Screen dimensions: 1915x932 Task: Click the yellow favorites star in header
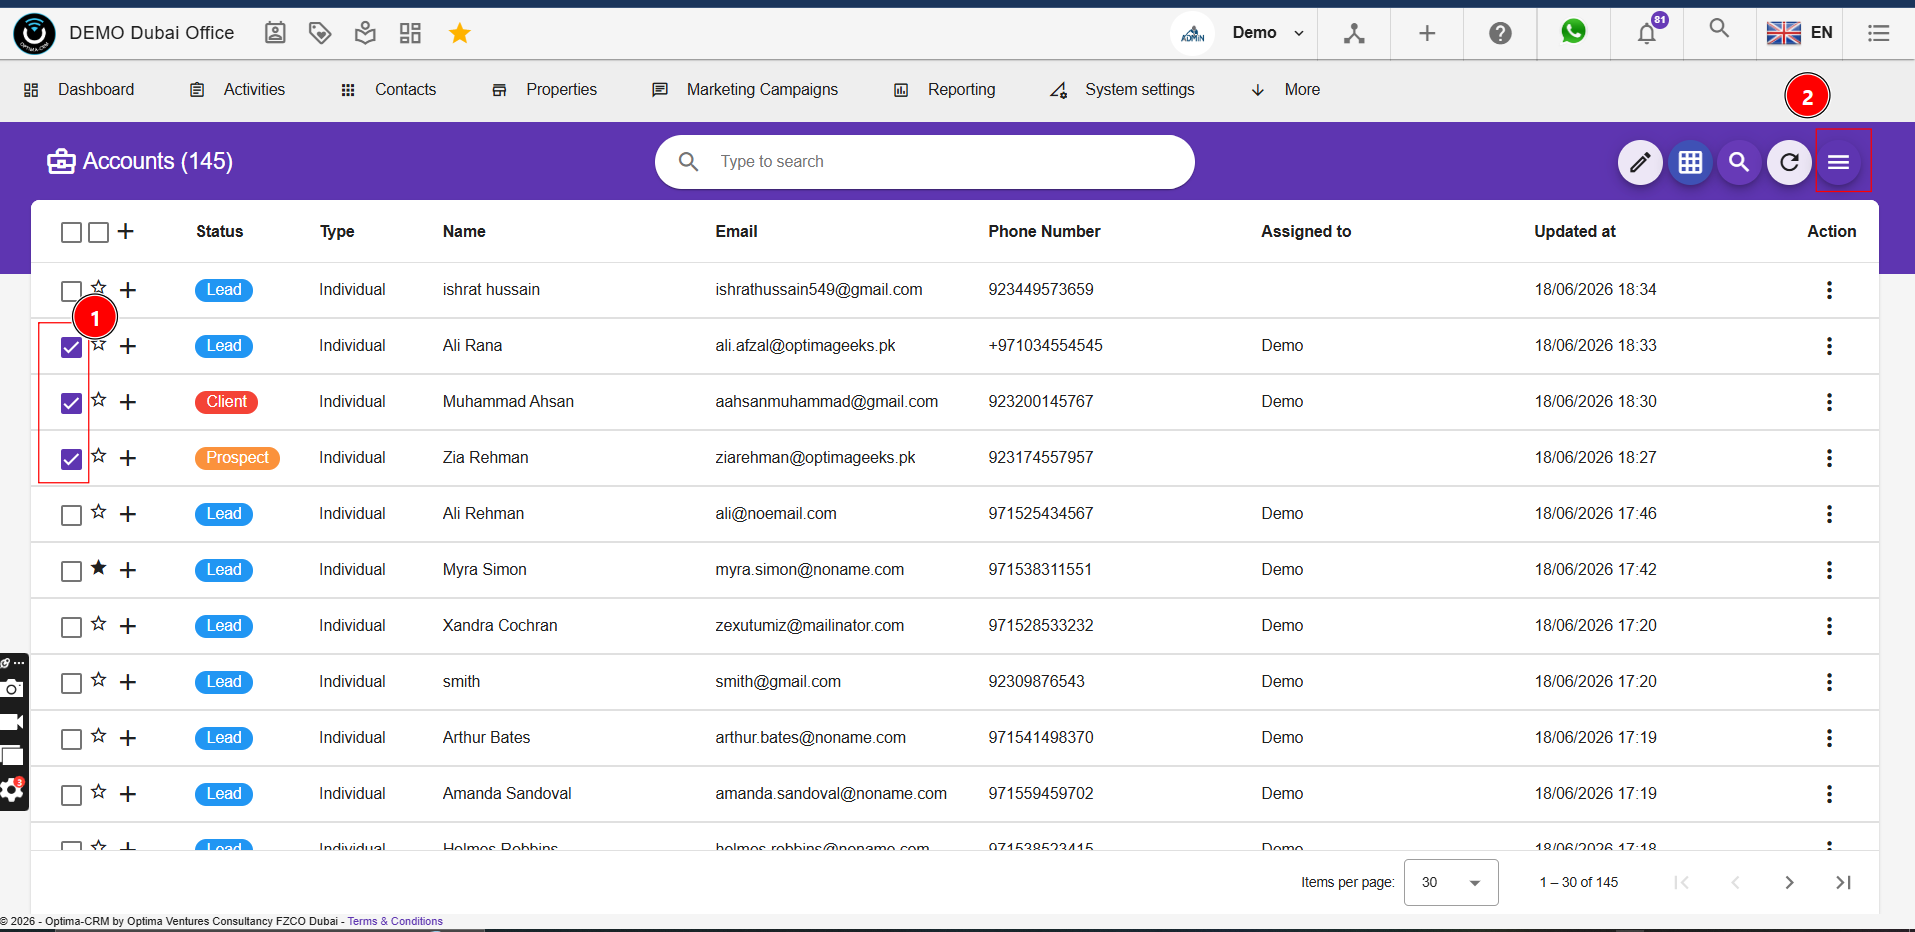[460, 33]
